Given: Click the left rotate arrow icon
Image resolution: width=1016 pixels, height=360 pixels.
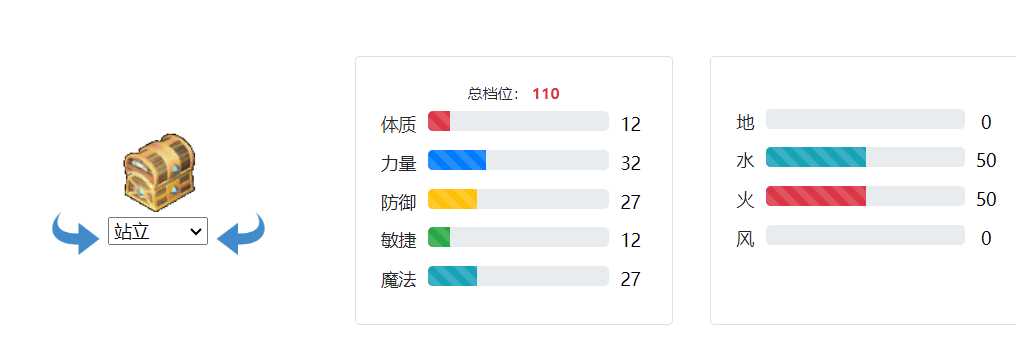Looking at the screenshot, I should 75,233.
